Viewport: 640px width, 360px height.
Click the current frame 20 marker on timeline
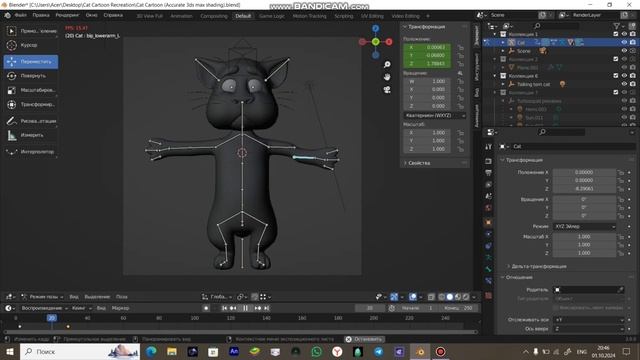click(51, 318)
